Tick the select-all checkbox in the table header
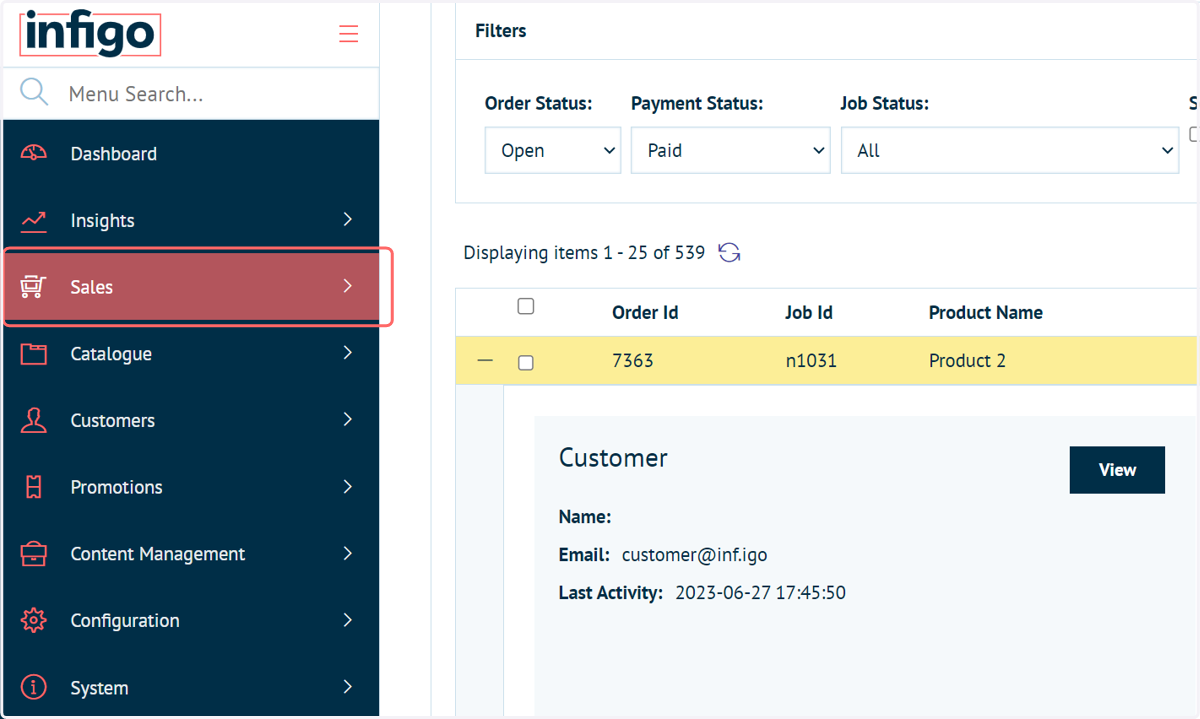This screenshot has height=719, width=1200. pos(526,307)
